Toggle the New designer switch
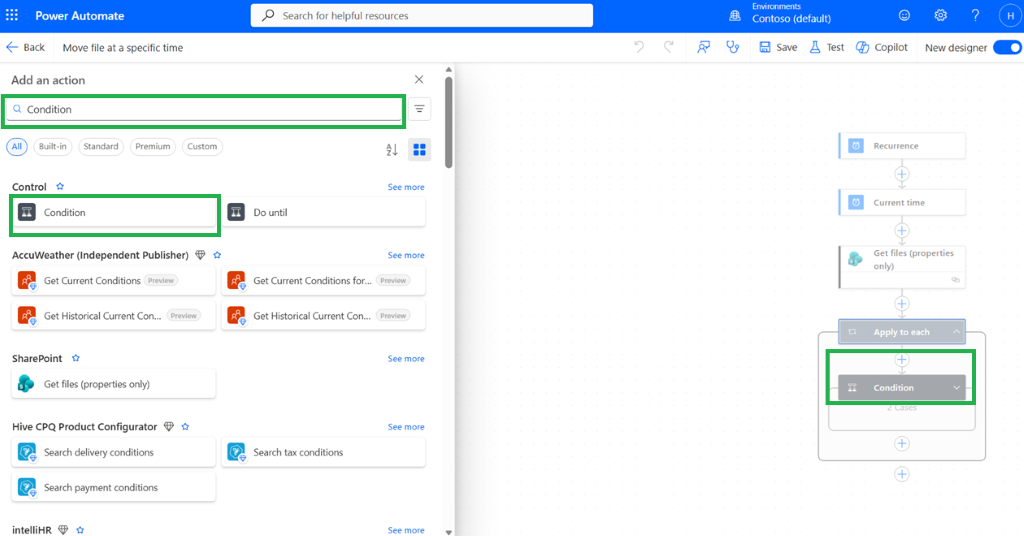 1008,47
